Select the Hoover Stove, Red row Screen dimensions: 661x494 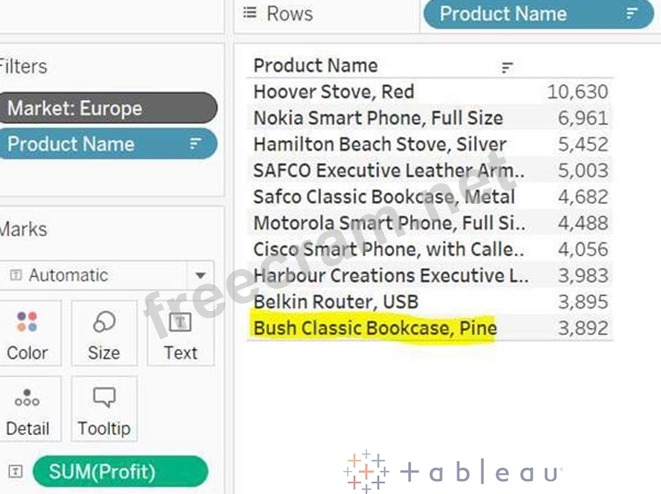[x=334, y=92]
